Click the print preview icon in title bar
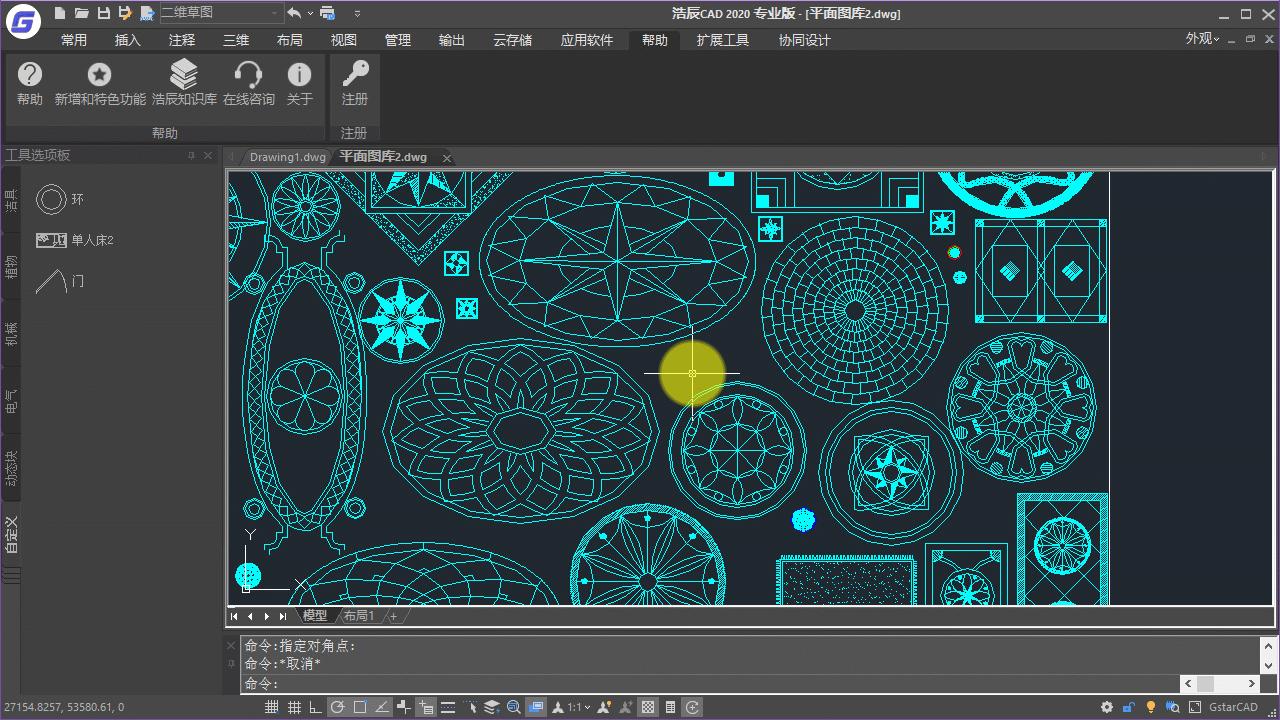This screenshot has width=1280, height=720. pyautogui.click(x=327, y=13)
